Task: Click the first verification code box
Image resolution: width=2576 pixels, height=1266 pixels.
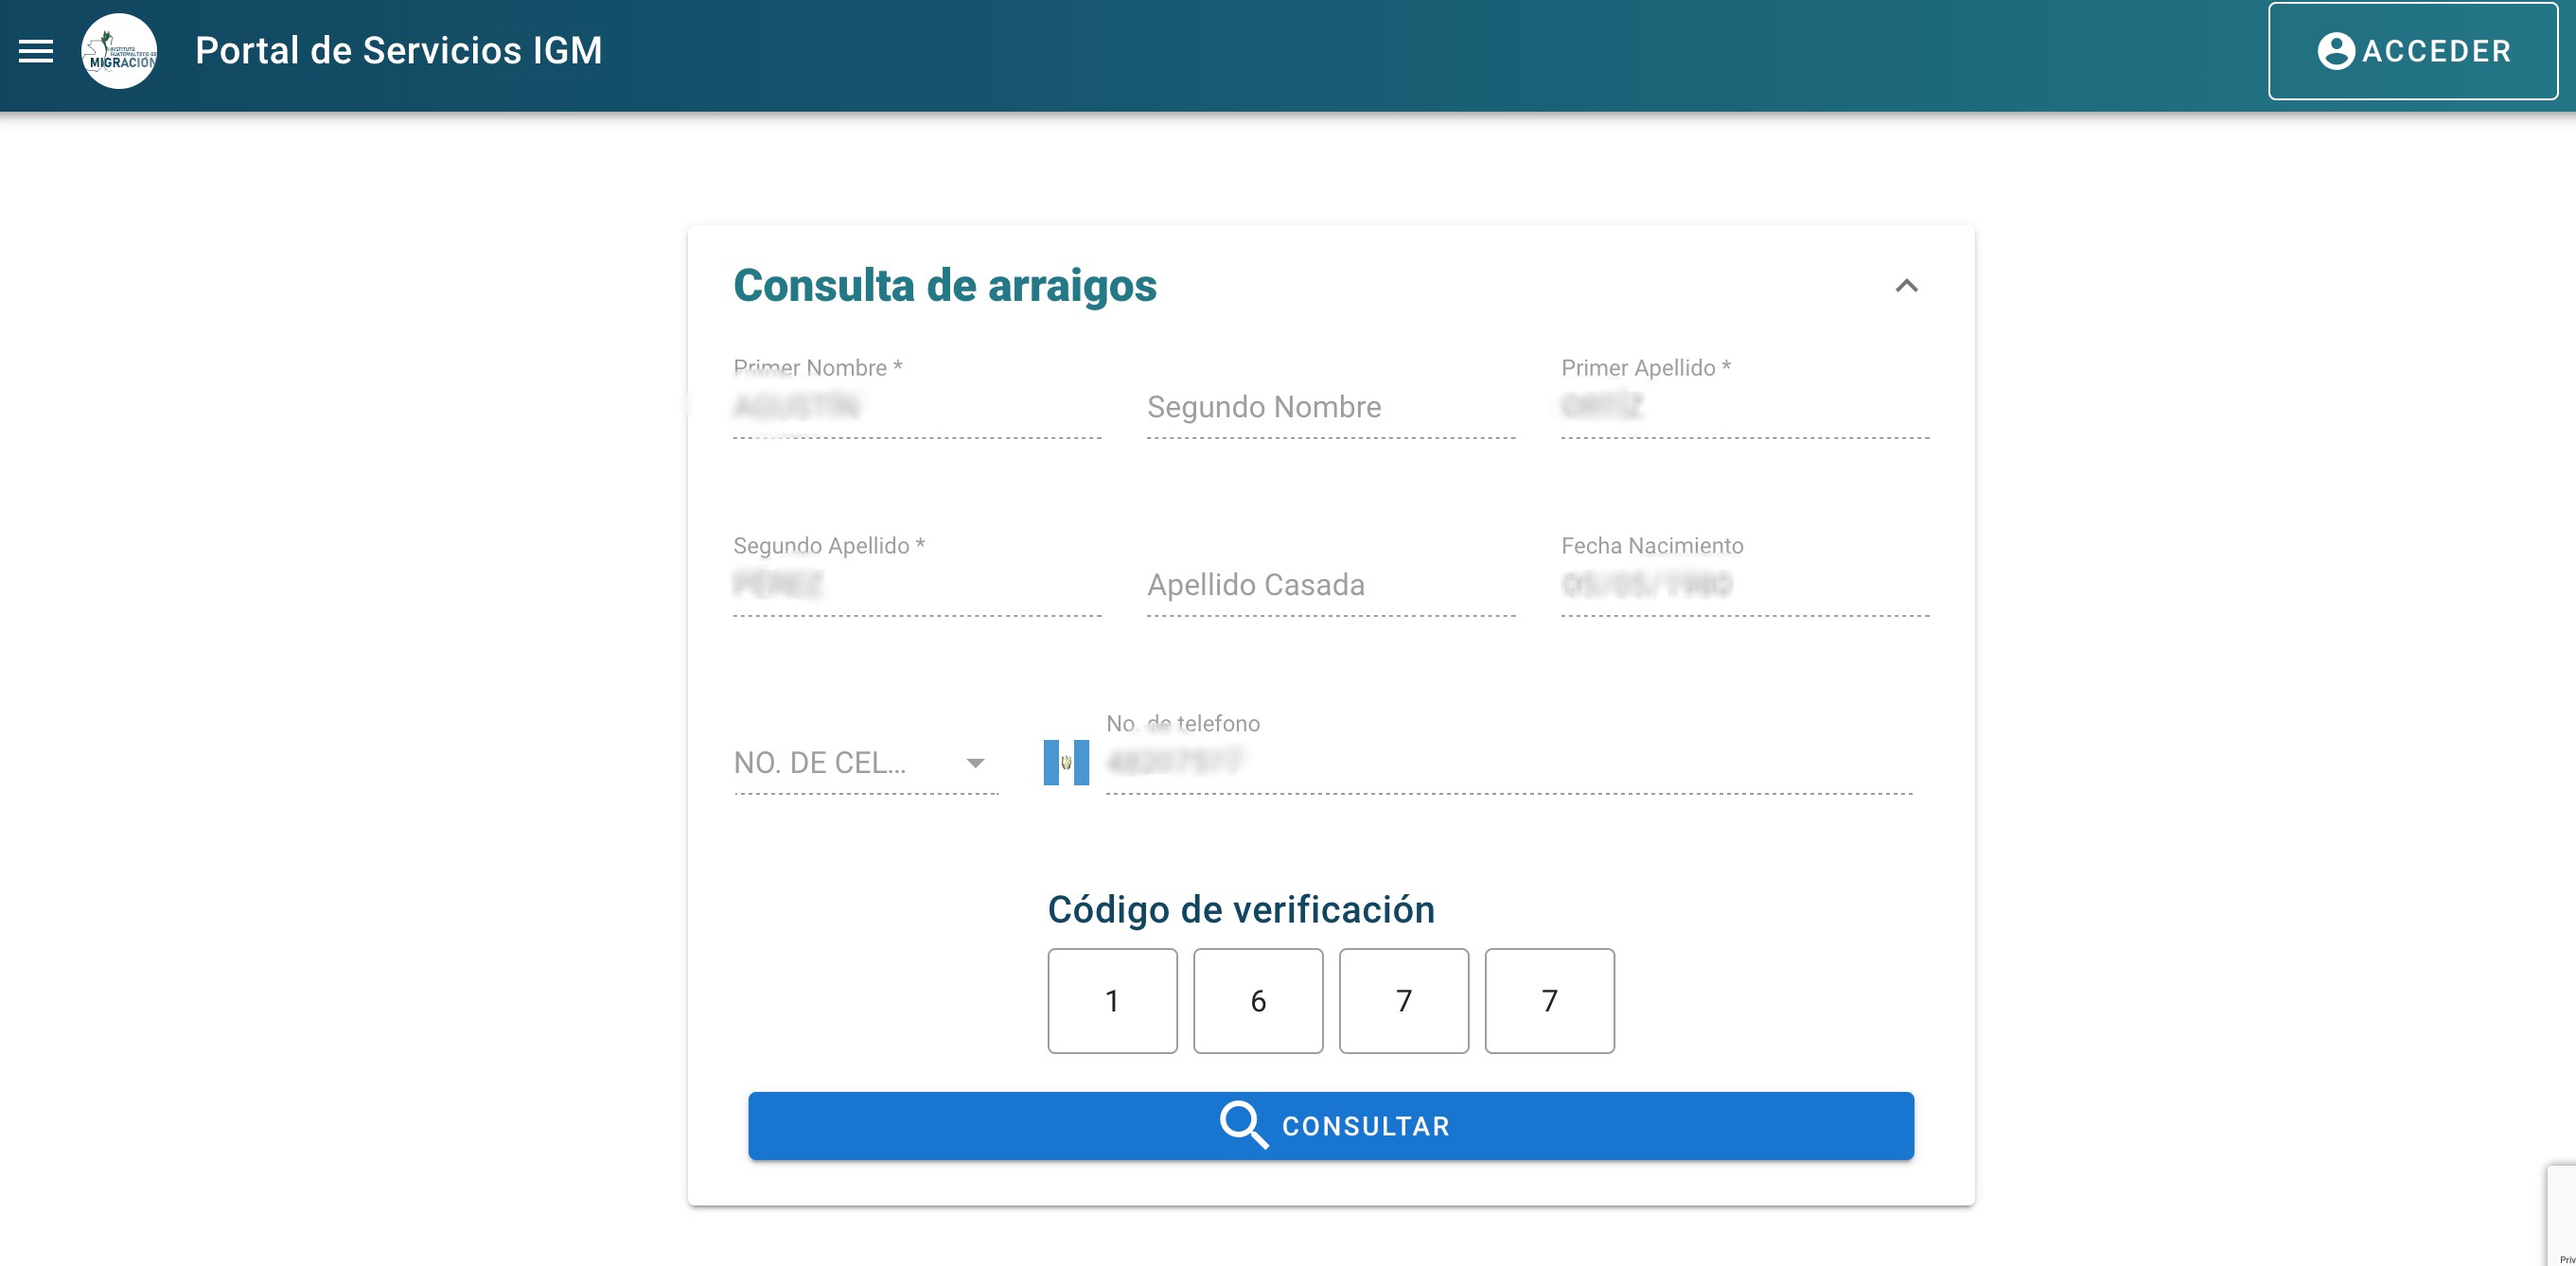Action: click(1112, 1000)
